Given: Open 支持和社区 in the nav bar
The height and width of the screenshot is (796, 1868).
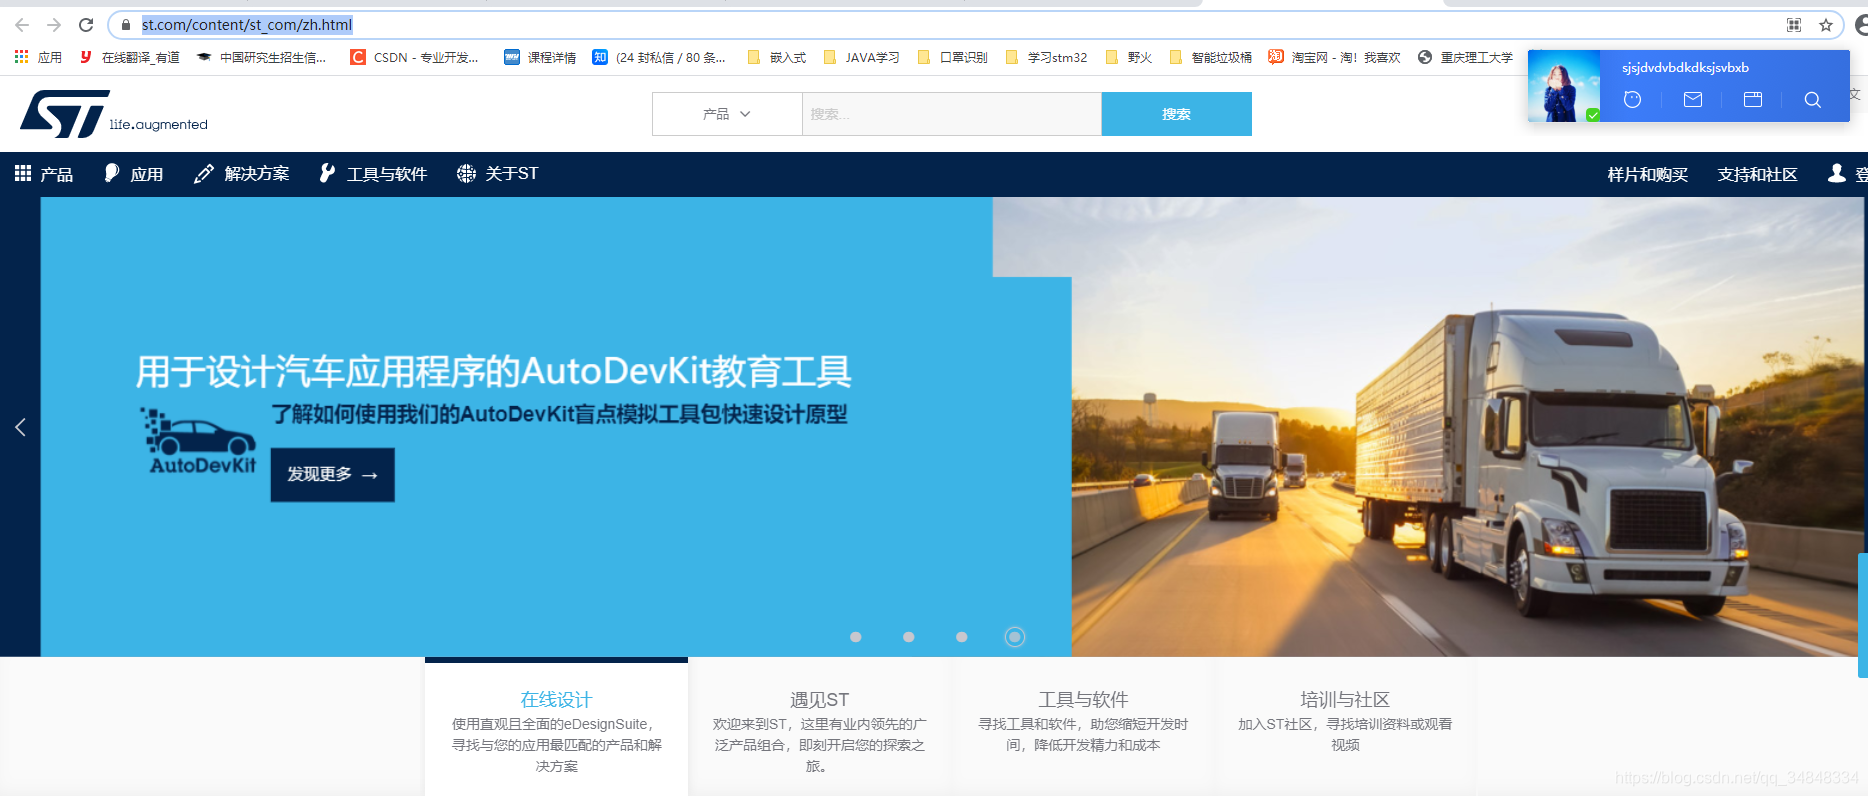Looking at the screenshot, I should pos(1758,175).
